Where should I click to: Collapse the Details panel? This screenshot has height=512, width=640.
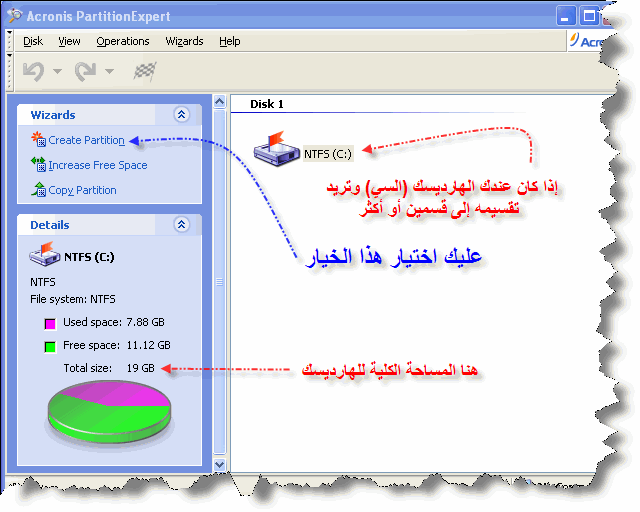click(181, 224)
